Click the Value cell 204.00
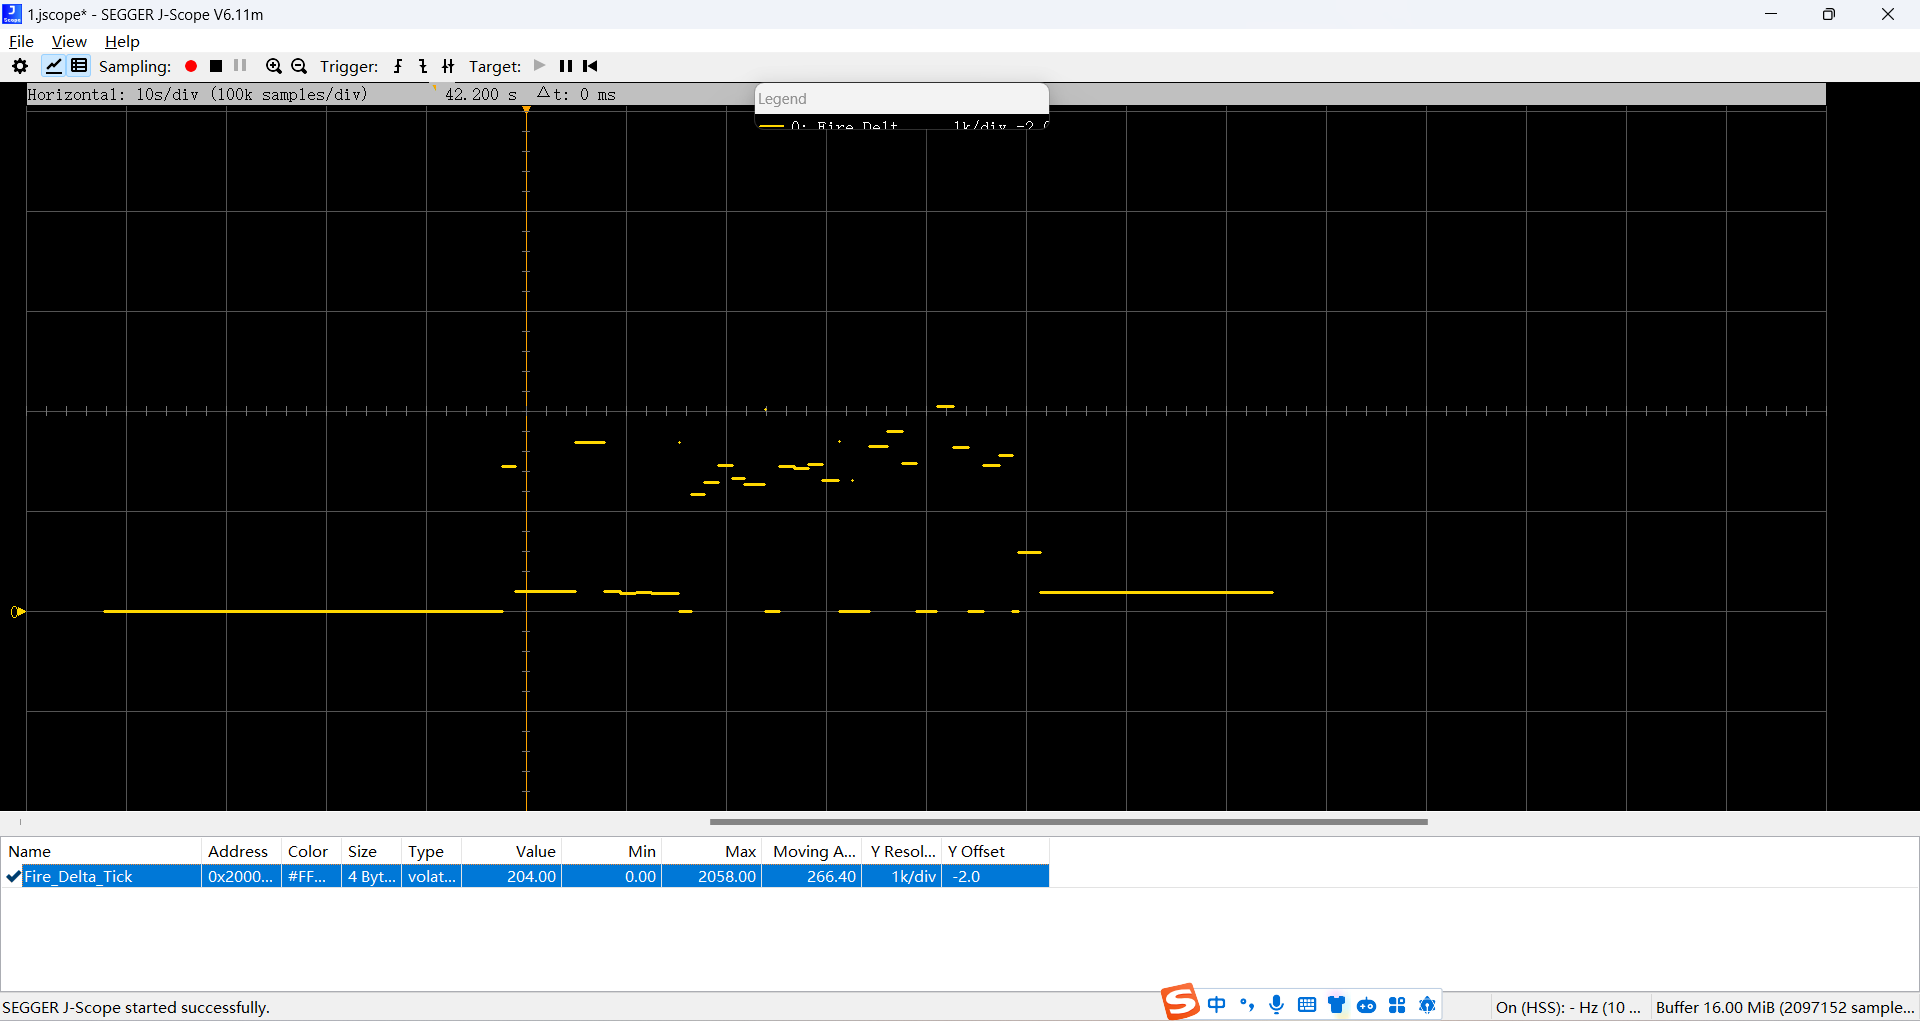Viewport: 1920px width, 1021px height. [511, 876]
